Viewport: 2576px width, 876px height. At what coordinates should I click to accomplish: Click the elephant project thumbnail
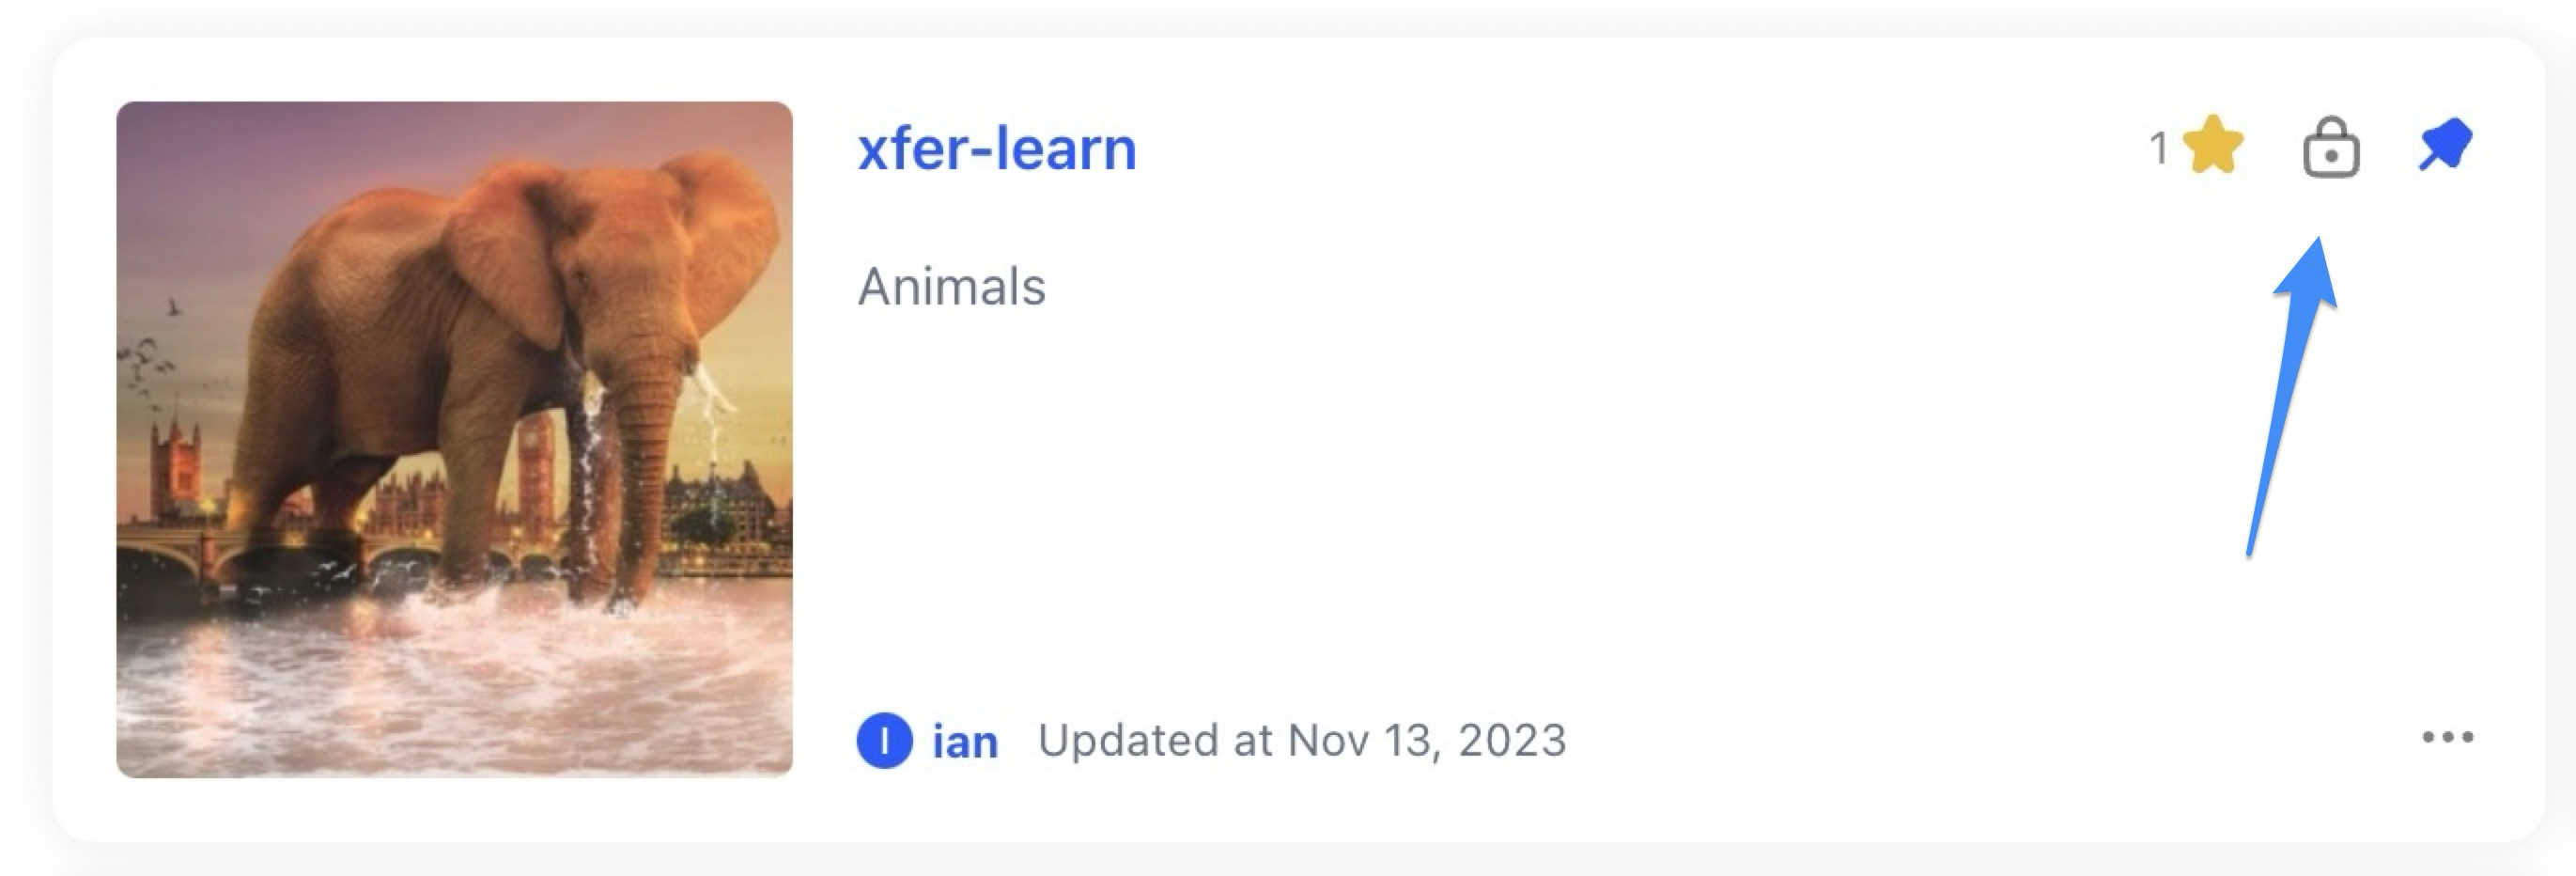click(454, 439)
